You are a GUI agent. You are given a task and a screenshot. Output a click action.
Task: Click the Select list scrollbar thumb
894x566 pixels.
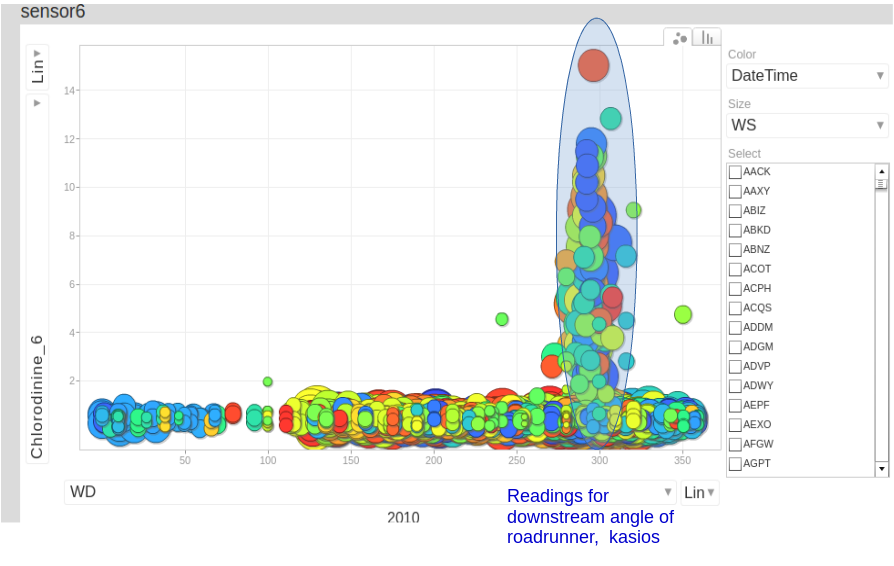(x=881, y=184)
